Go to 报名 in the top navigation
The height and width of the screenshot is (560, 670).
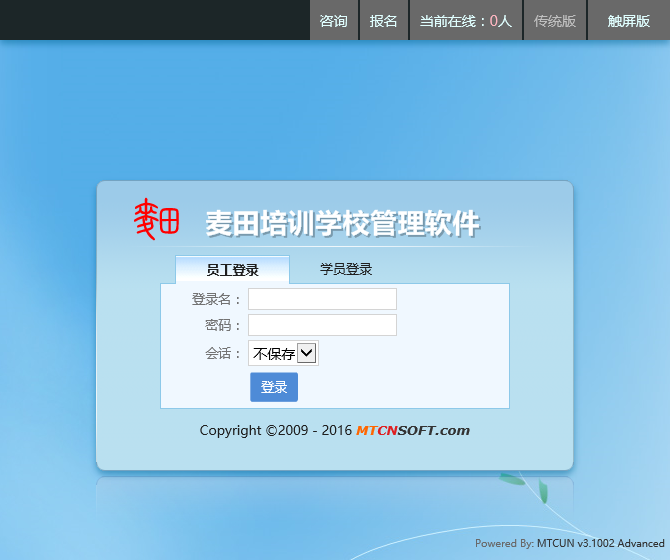[383, 21]
